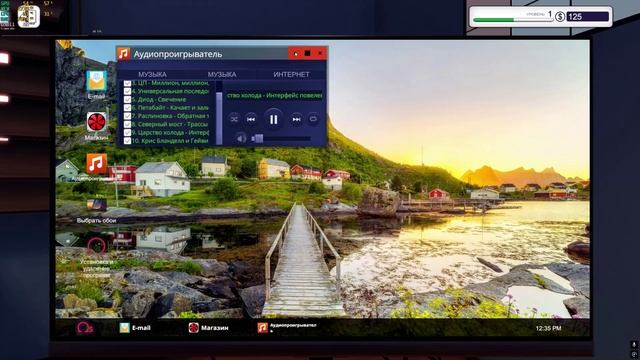Screen dimensions: 640x360
Task: Click the money balance showing 125
Action: [x=588, y=17]
